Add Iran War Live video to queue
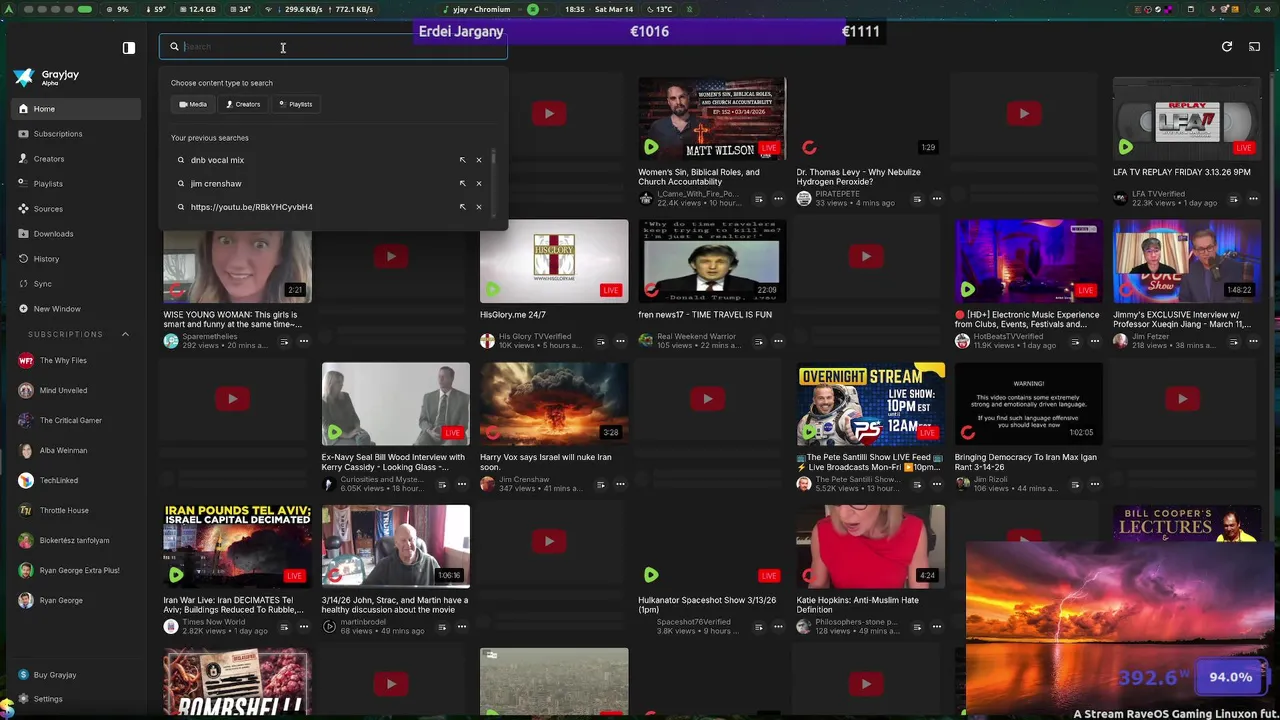This screenshot has height=720, width=1280. pos(284,627)
